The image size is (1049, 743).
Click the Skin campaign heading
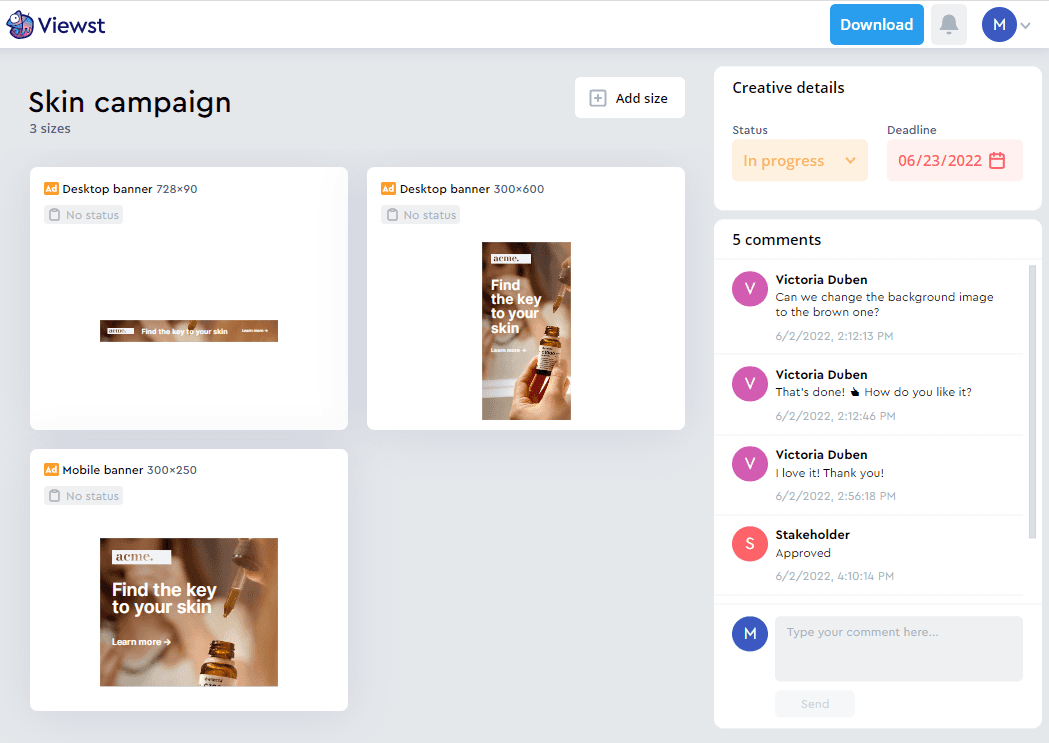[x=130, y=102]
